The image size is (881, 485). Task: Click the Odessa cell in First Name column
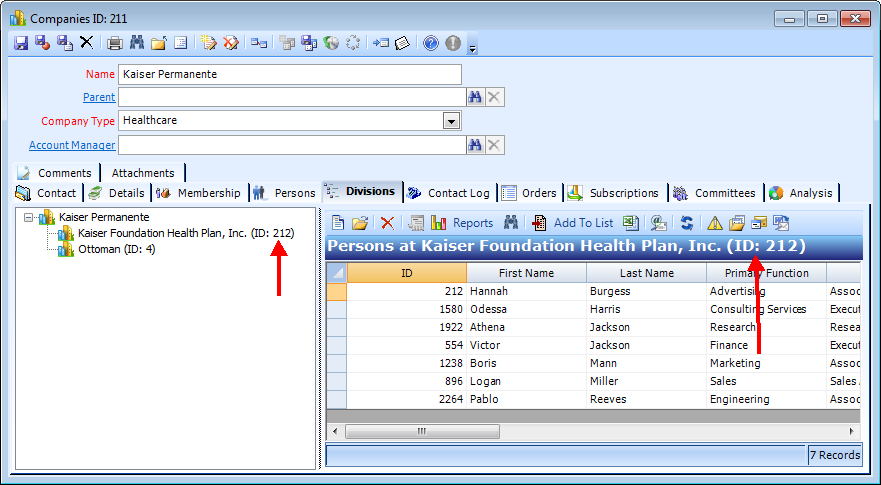tap(526, 309)
